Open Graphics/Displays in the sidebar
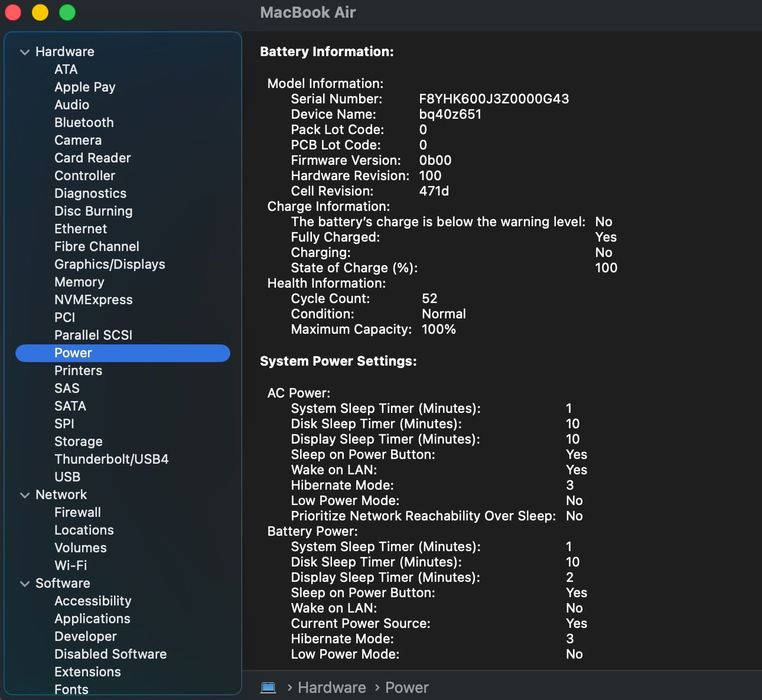The height and width of the screenshot is (700, 762). pyautogui.click(x=110, y=264)
